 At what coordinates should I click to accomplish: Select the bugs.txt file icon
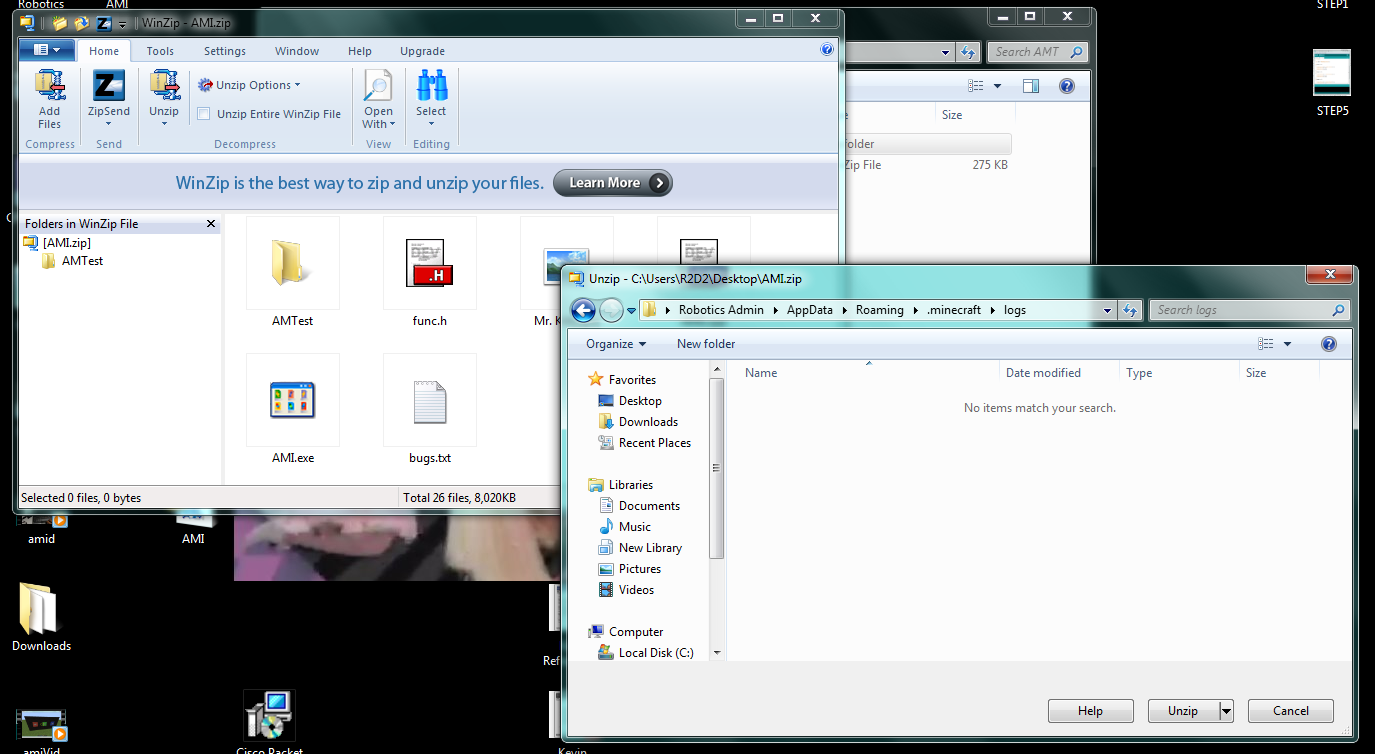tap(430, 401)
